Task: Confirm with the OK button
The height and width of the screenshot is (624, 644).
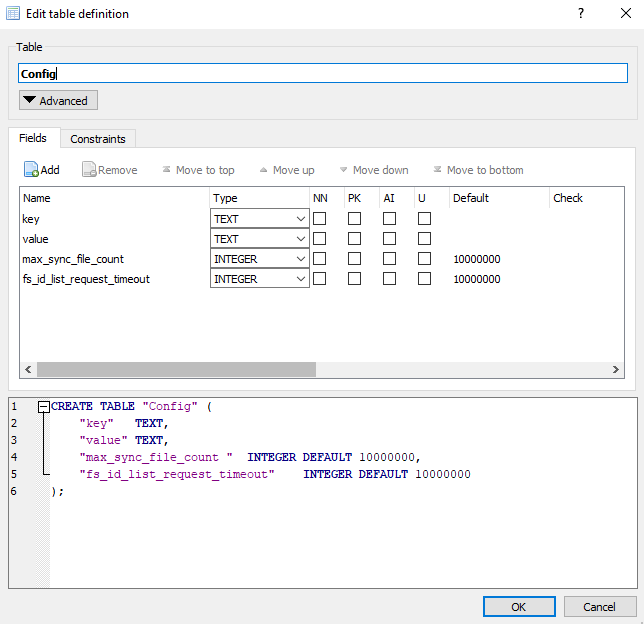Action: (x=518, y=607)
